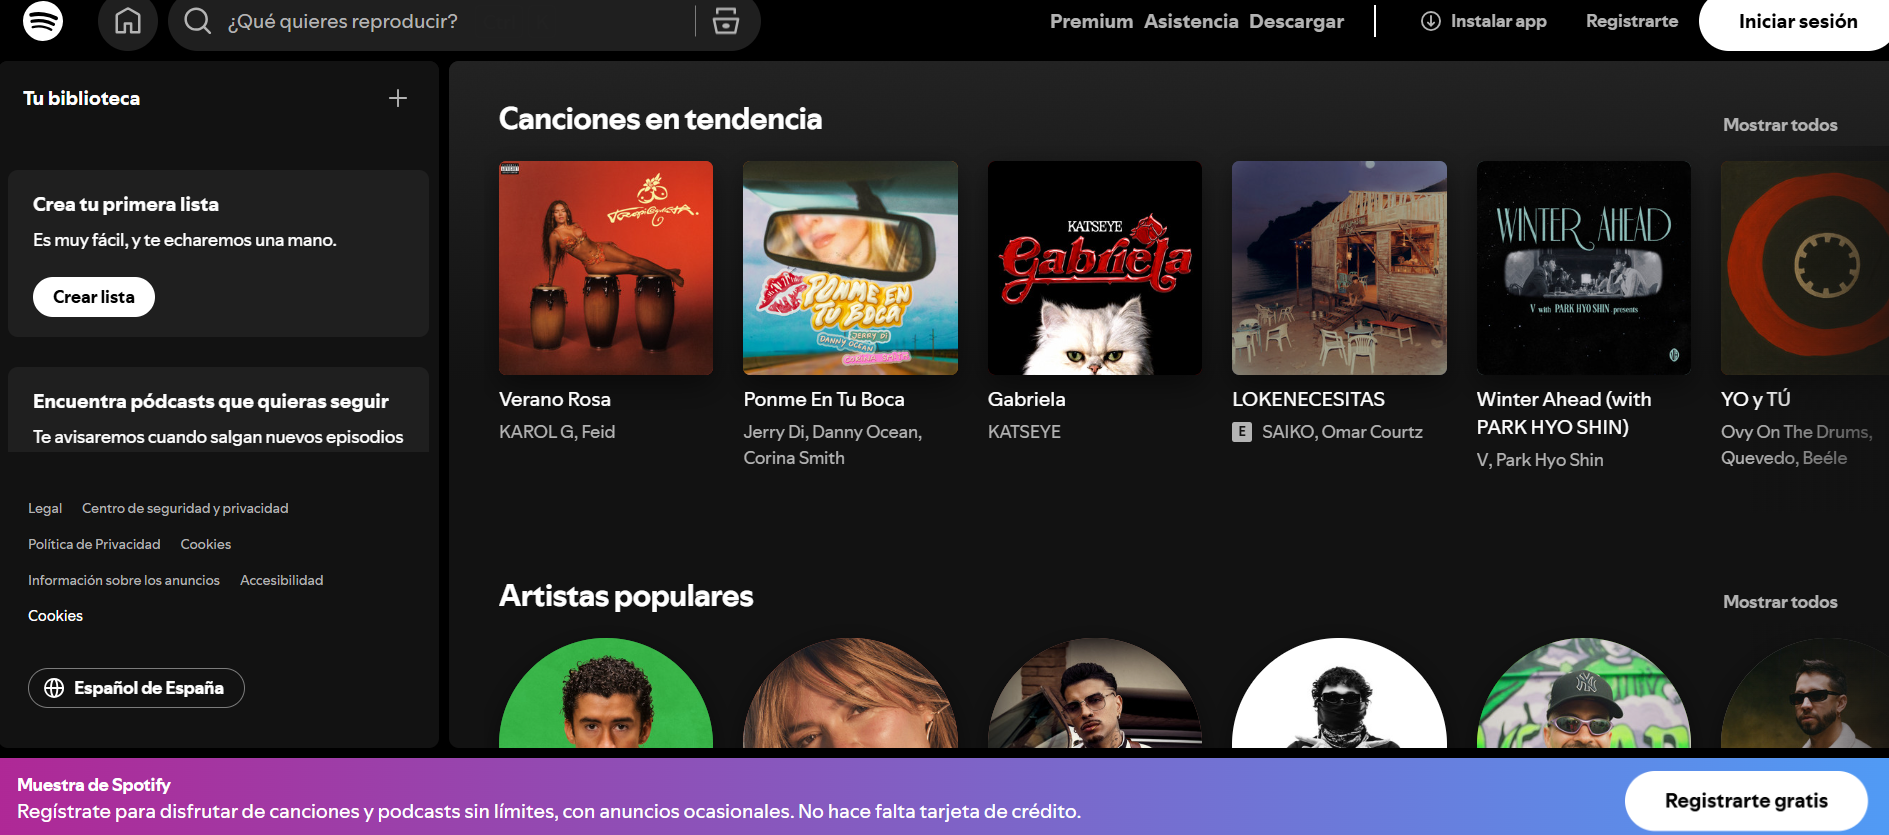This screenshot has width=1889, height=835.
Task: Open popular artist wearing Yankees cap
Action: point(1584,693)
